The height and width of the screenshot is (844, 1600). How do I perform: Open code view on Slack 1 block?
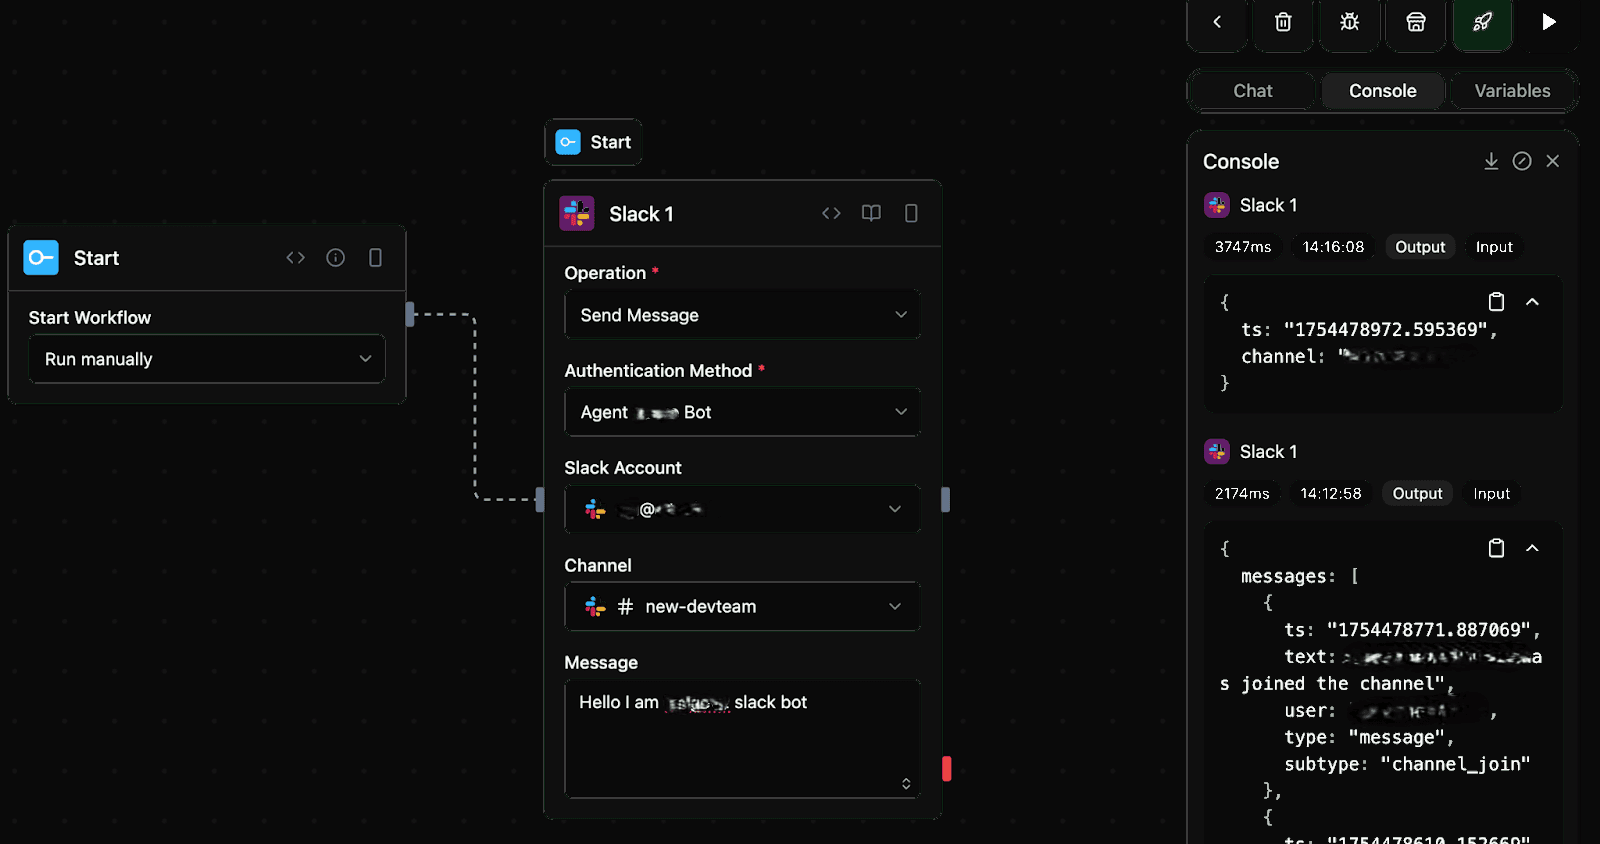pos(831,213)
